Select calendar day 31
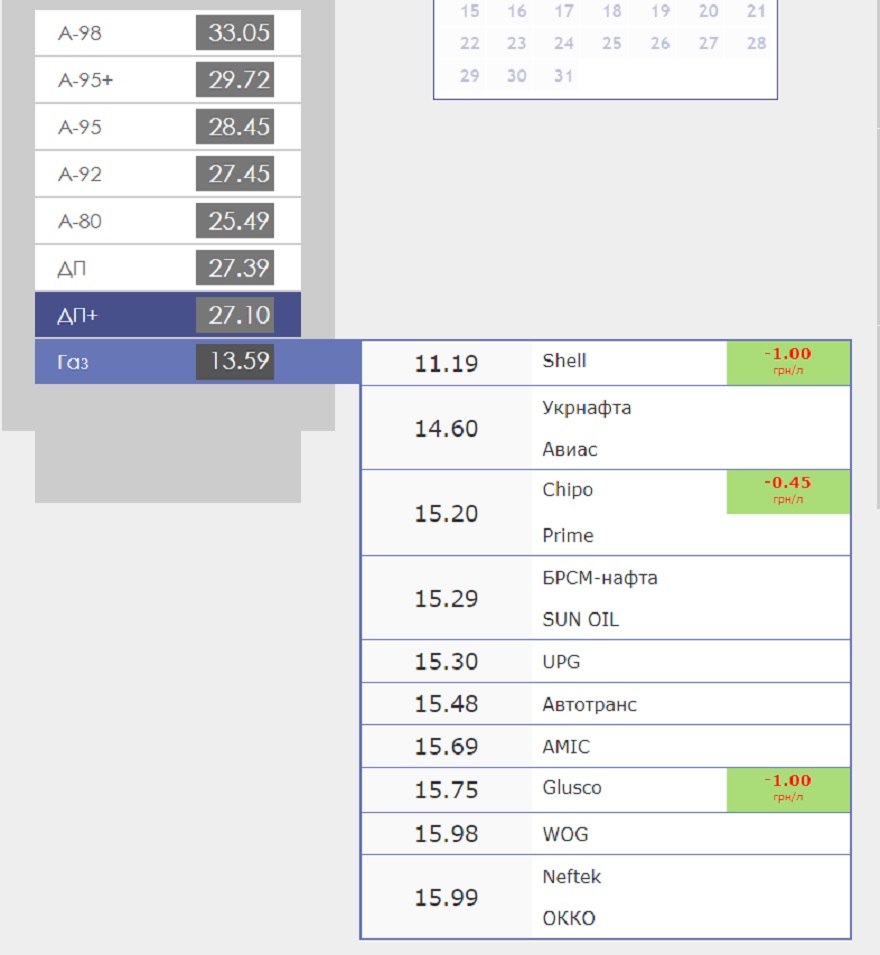 pyautogui.click(x=564, y=76)
